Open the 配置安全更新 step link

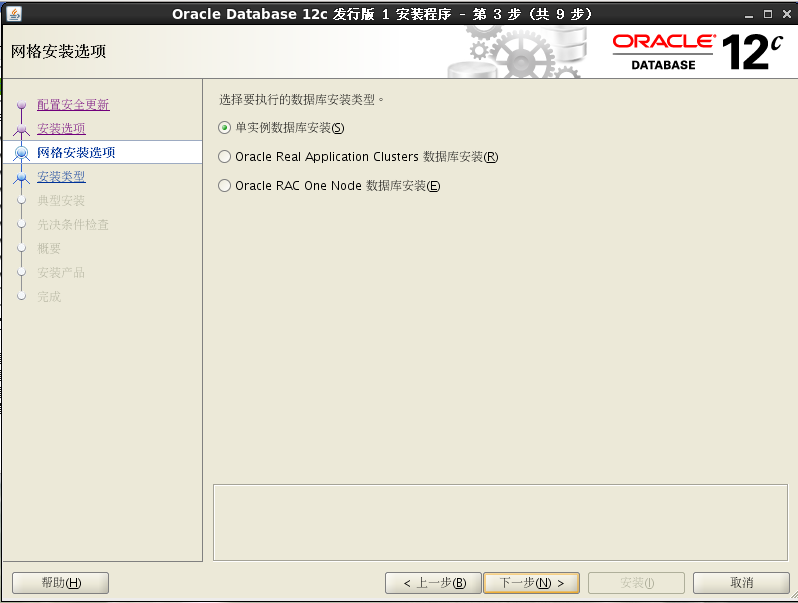click(73, 104)
